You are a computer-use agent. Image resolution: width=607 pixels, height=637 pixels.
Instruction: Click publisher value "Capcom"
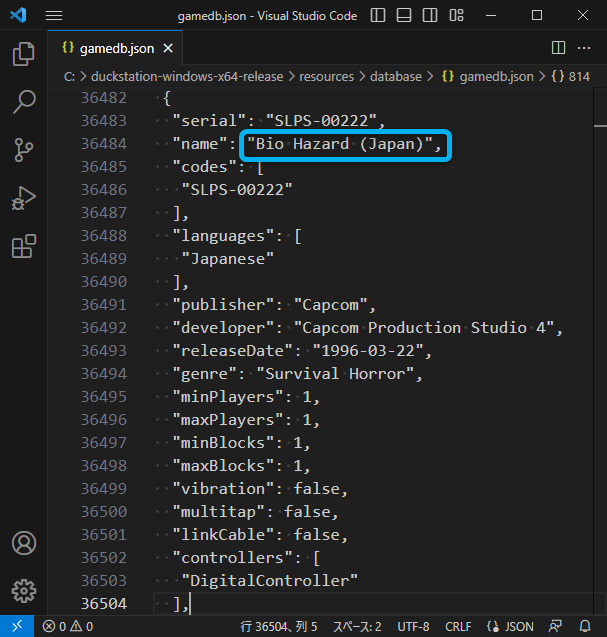tap(330, 305)
